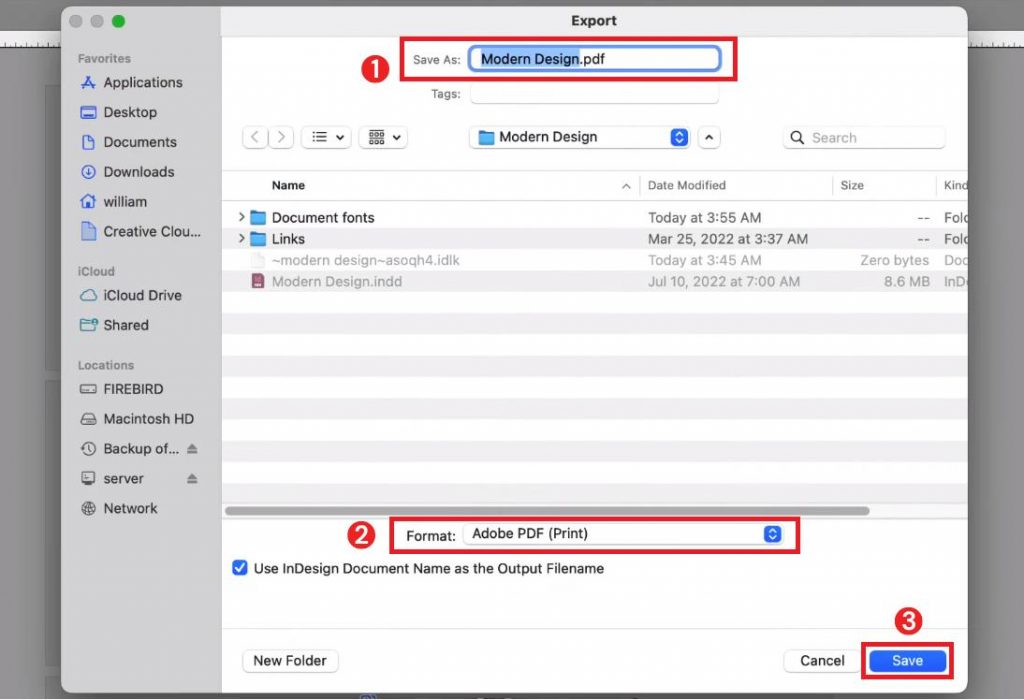This screenshot has height=700, width=1024.
Task: Click the Save As filename field
Action: pyautogui.click(x=595, y=58)
